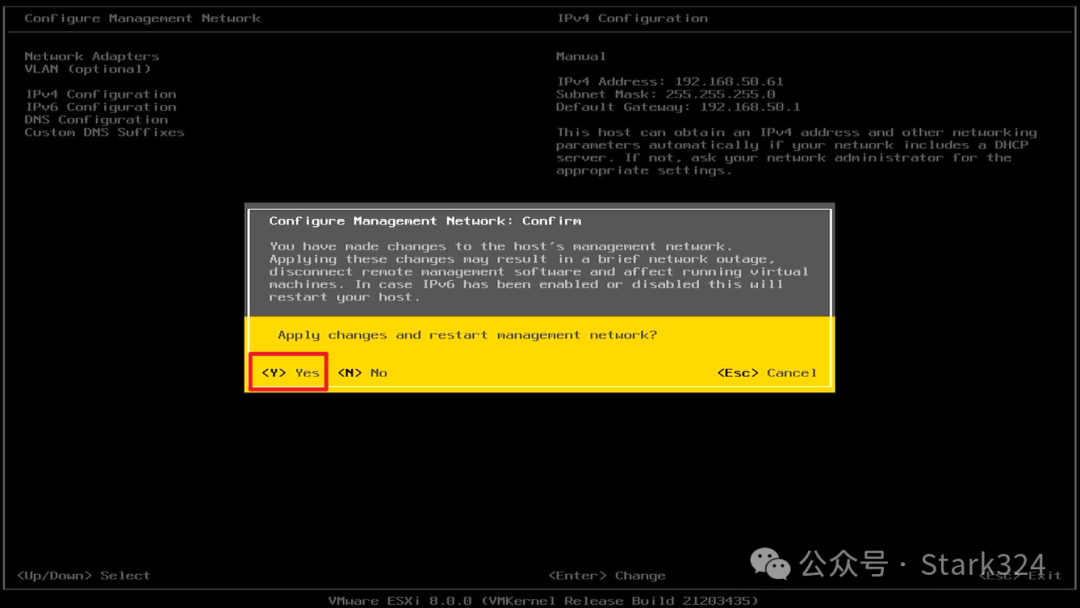
Task: Click the VMware ESXi 8.0.0 build text
Action: [x=543, y=601]
